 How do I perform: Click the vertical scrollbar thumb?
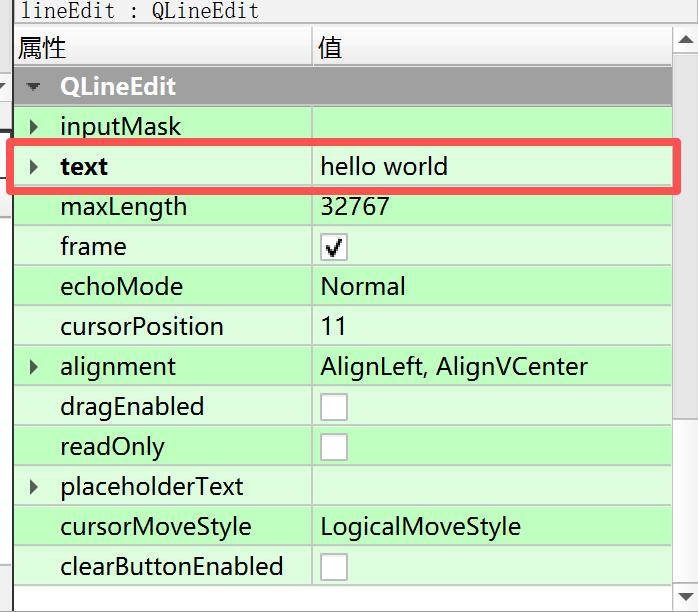686,237
